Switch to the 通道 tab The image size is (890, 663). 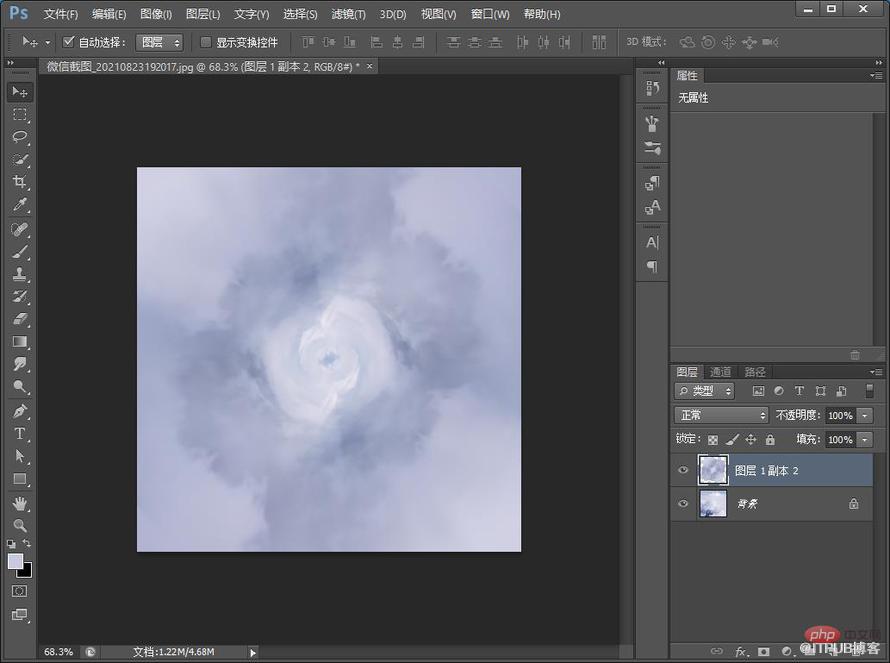point(720,372)
